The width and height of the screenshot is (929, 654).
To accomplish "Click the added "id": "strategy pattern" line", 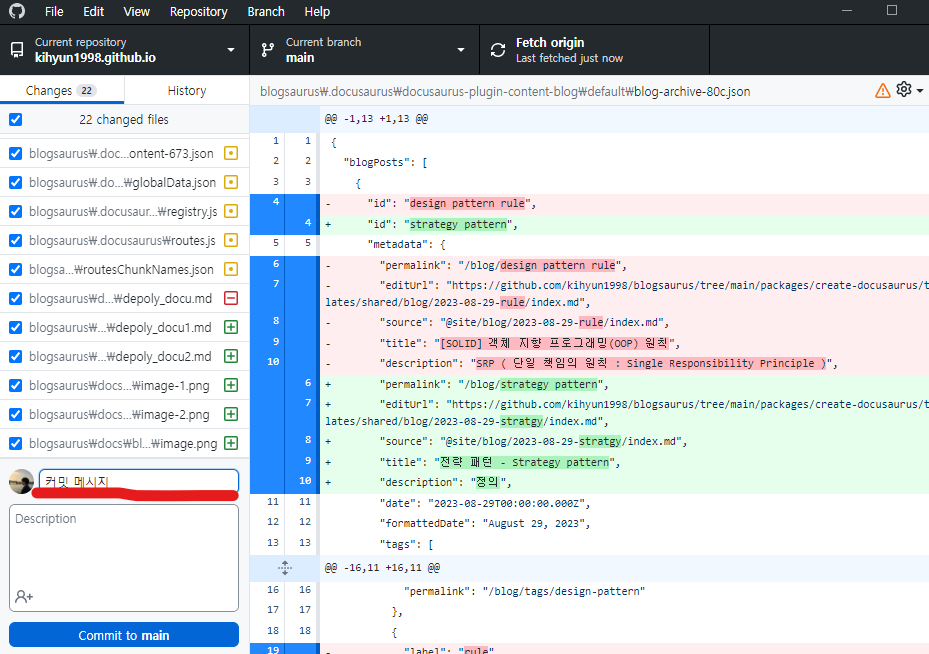I will pos(624,224).
